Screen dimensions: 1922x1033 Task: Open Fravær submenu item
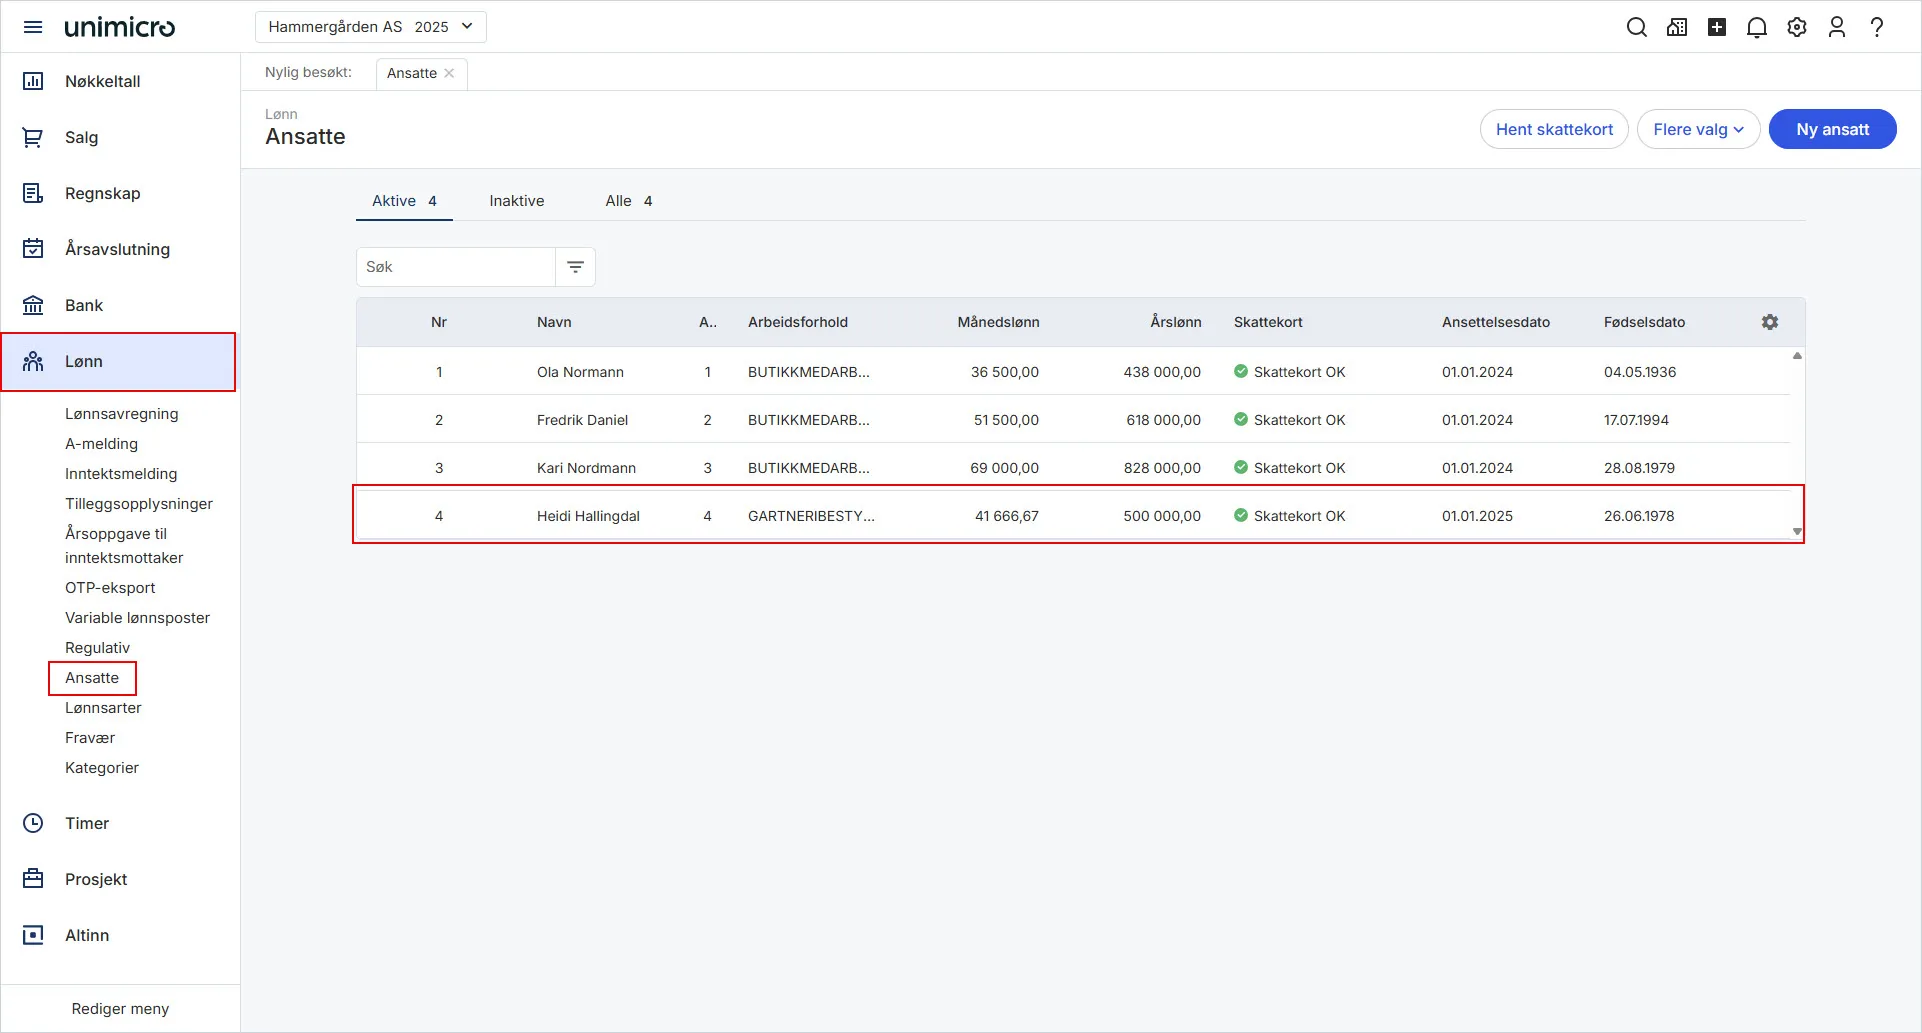[x=90, y=738]
